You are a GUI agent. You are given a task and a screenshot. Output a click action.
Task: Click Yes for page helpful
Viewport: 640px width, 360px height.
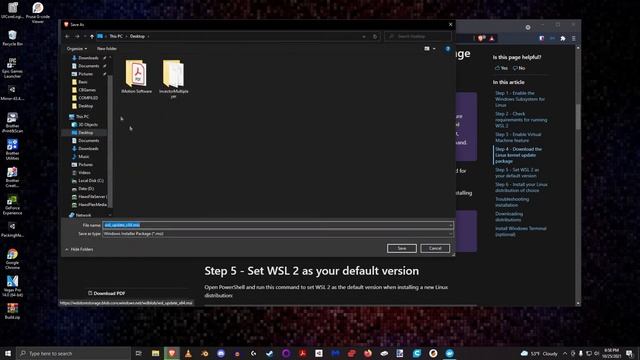pyautogui.click(x=501, y=68)
